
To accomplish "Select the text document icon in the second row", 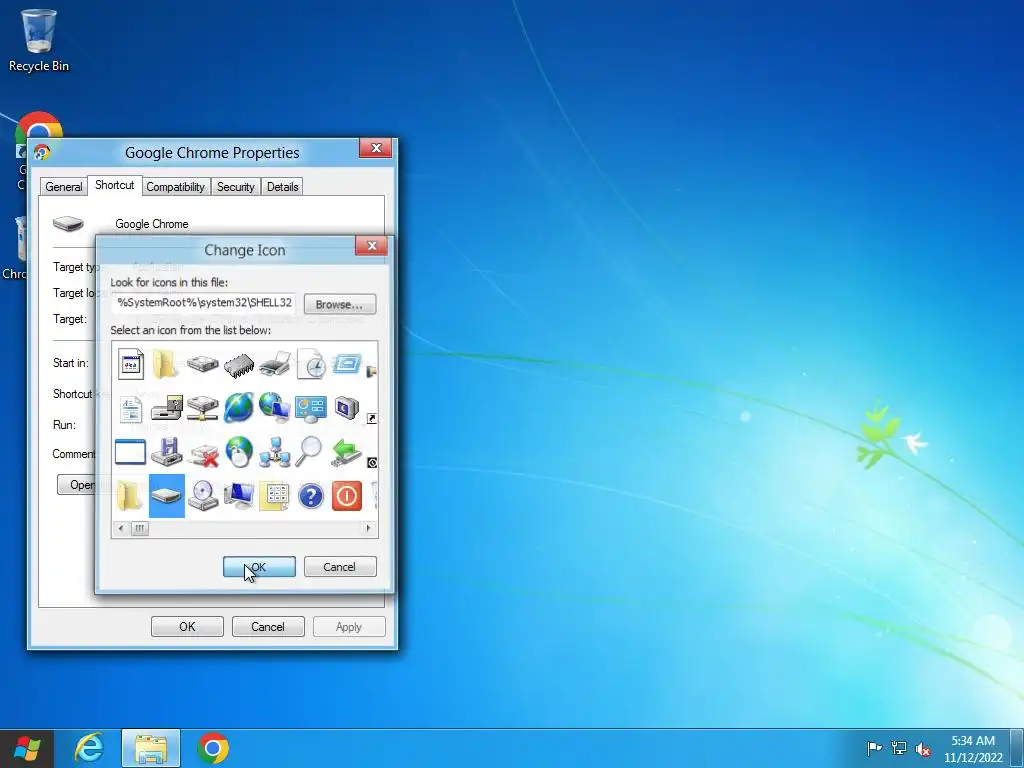I will pos(131,409).
